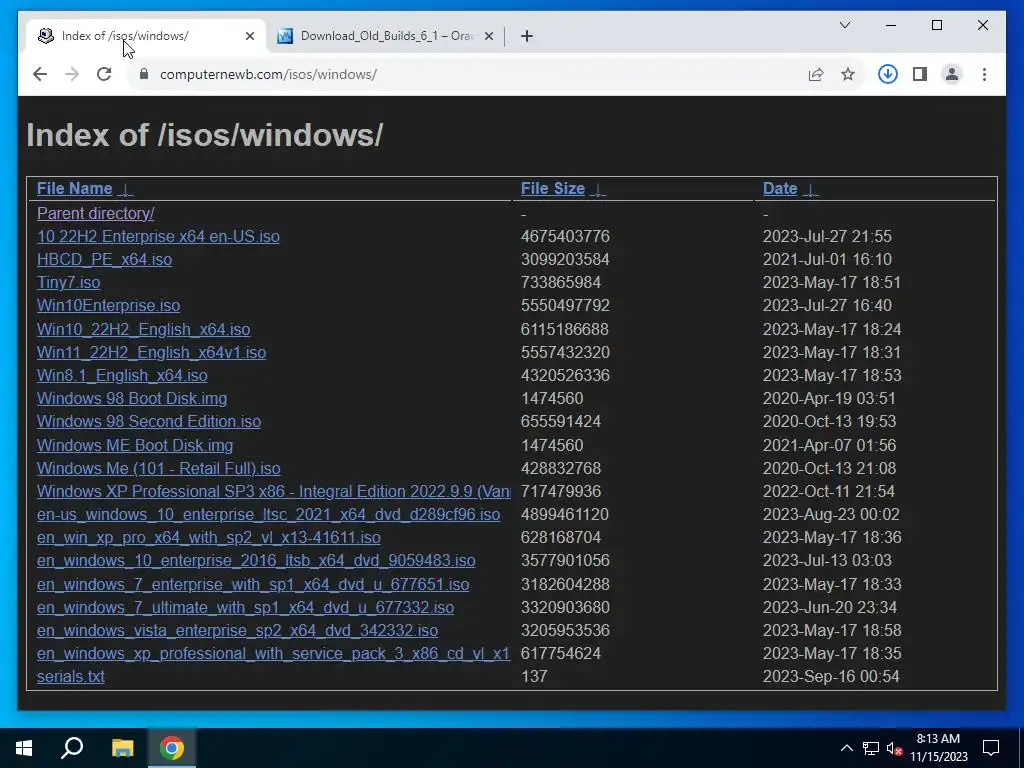This screenshot has width=1024, height=768.
Task: Click file size 137 for serials.txt
Action: click(x=534, y=677)
